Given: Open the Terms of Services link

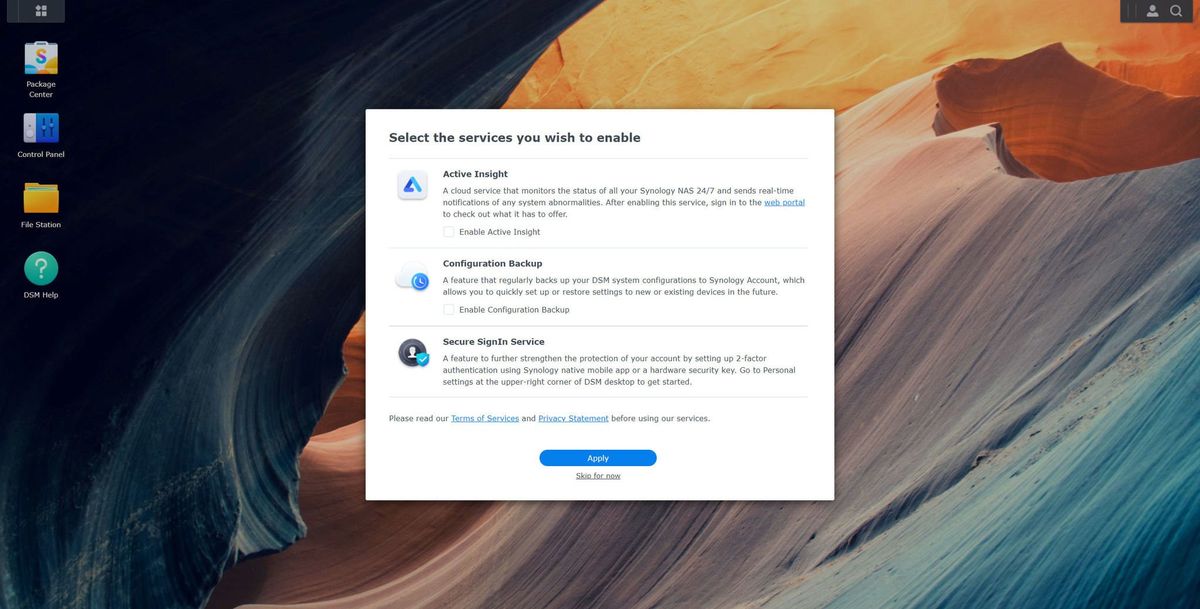Looking at the screenshot, I should (x=485, y=418).
